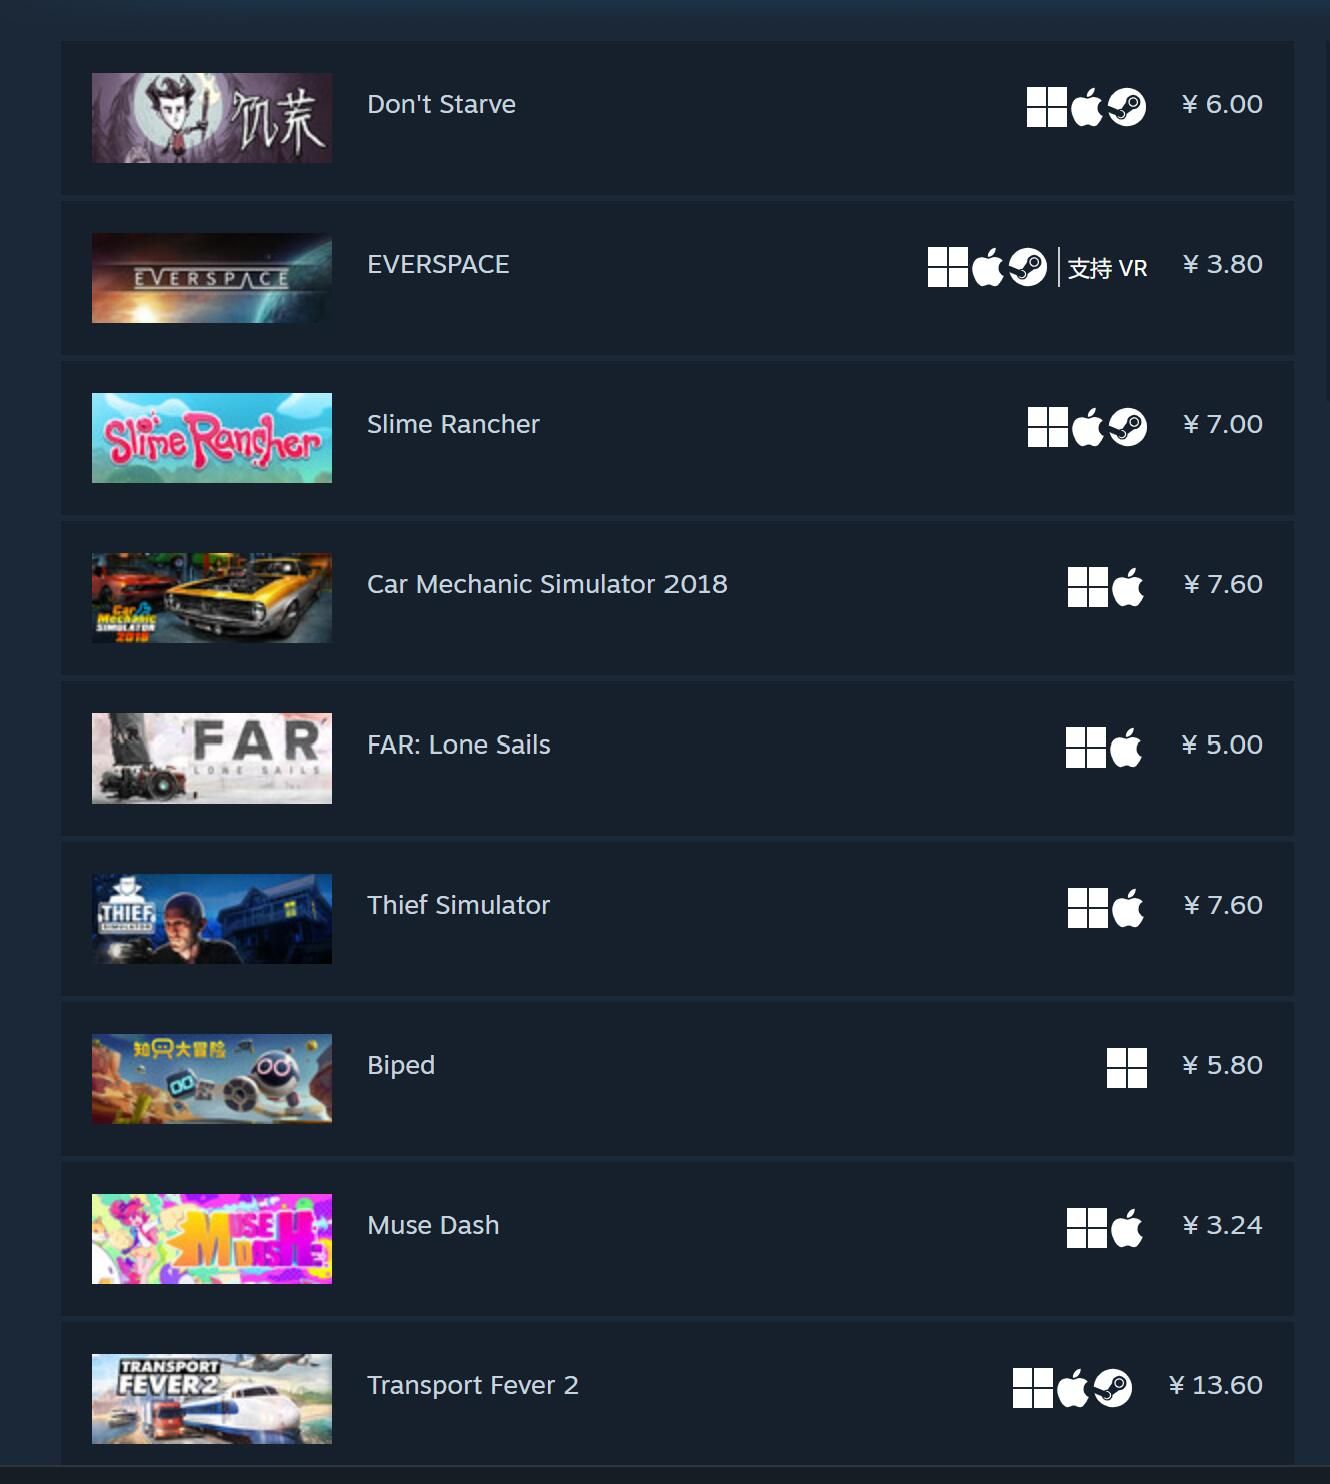Click the ¥ 5.80 price on Biped
Screen dimensions: 1330x1484
(x=1222, y=1065)
